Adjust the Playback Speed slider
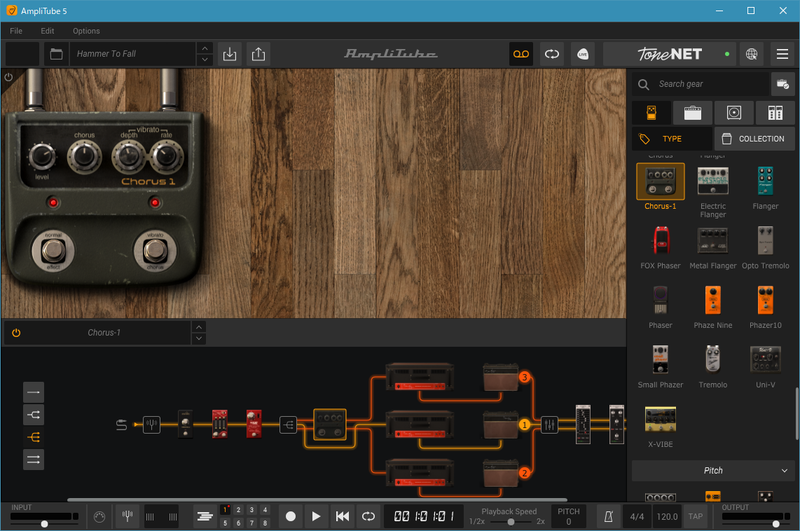Screen dimensions: 800x531 pyautogui.click(x=510, y=522)
